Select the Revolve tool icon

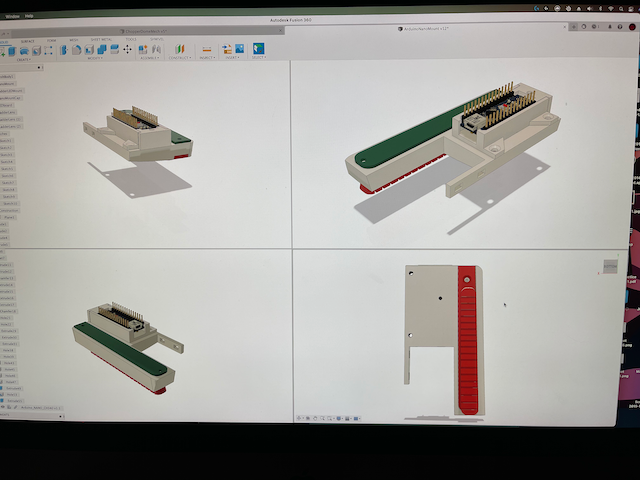click(24, 51)
